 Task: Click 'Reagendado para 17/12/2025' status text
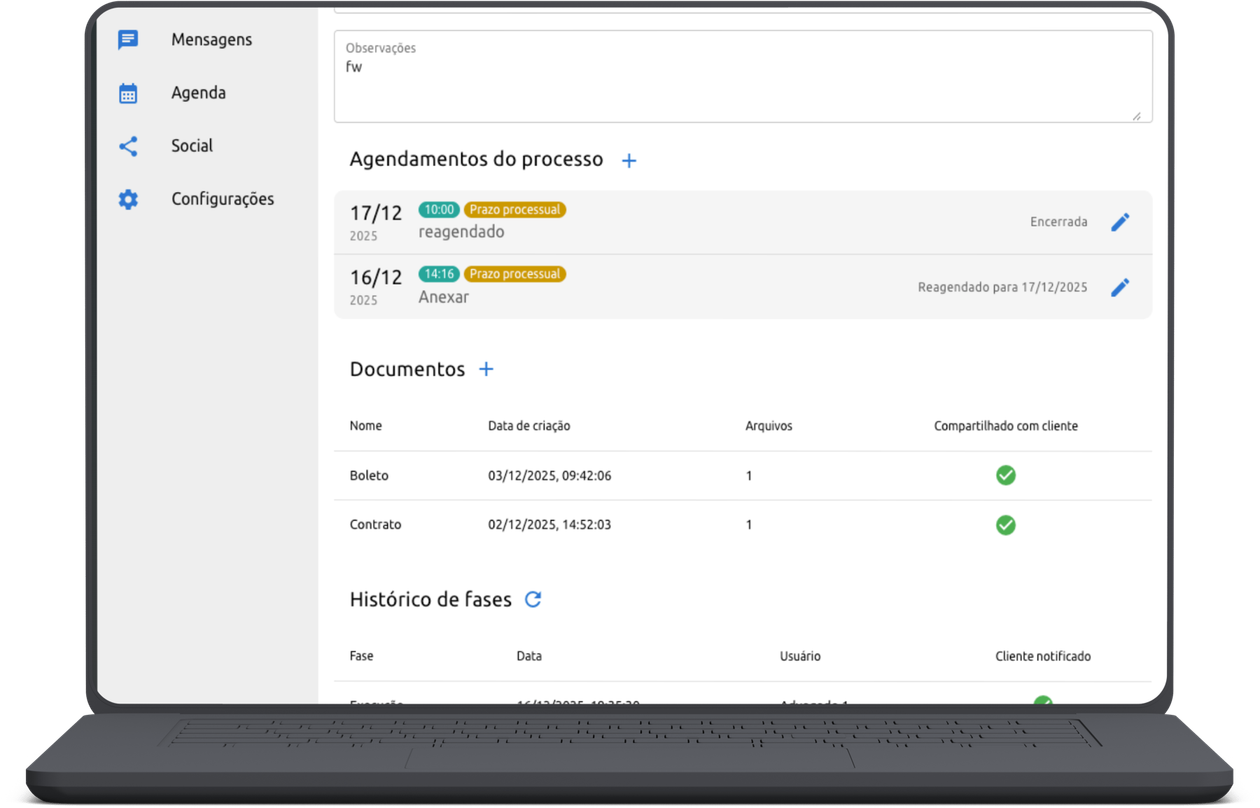tap(1003, 287)
